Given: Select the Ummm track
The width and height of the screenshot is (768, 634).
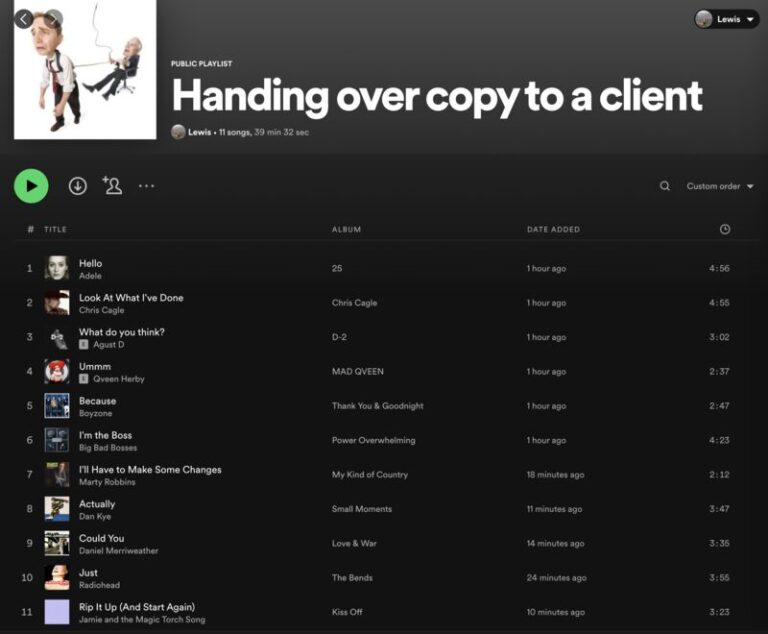Looking at the screenshot, I should (95, 366).
